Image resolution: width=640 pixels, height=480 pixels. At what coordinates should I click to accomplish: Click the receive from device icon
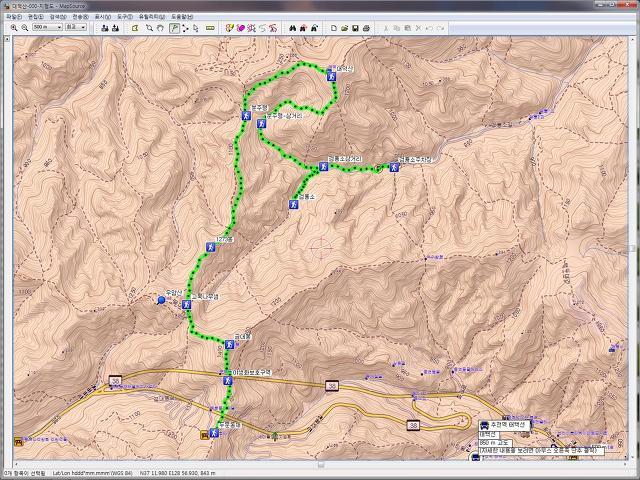[x=116, y=28]
